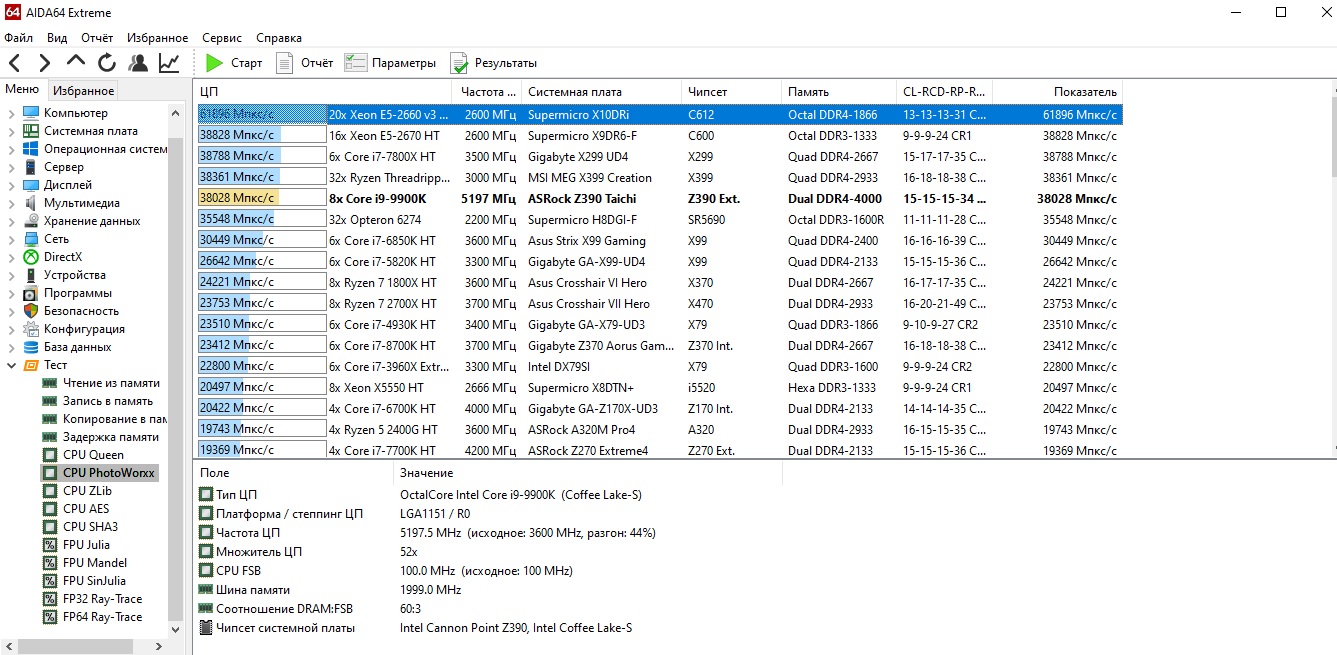Image resolution: width=1337 pixels, height=655 pixels.
Task: Select the 8x Core i9-9900K result row
Action: pos(658,198)
